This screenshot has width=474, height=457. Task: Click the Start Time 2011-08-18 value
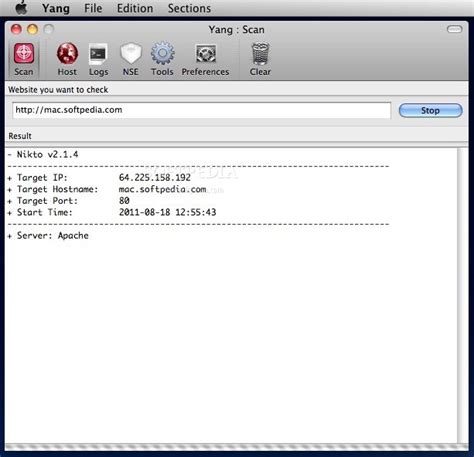pos(168,212)
